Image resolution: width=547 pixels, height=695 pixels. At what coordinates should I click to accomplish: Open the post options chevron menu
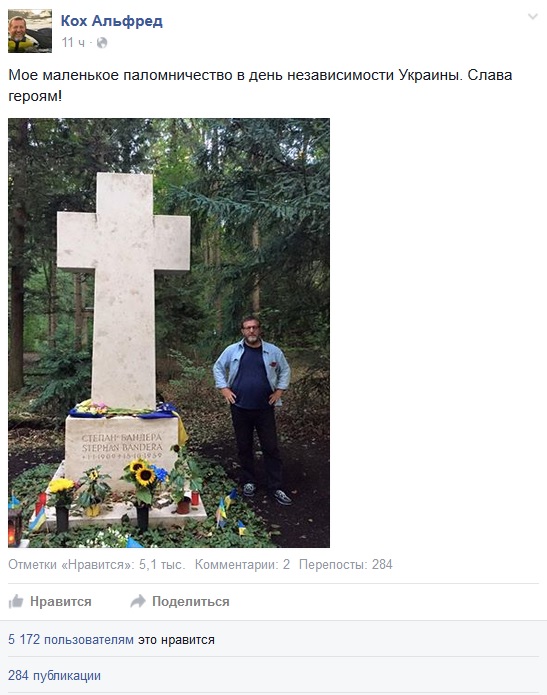pyautogui.click(x=533, y=17)
